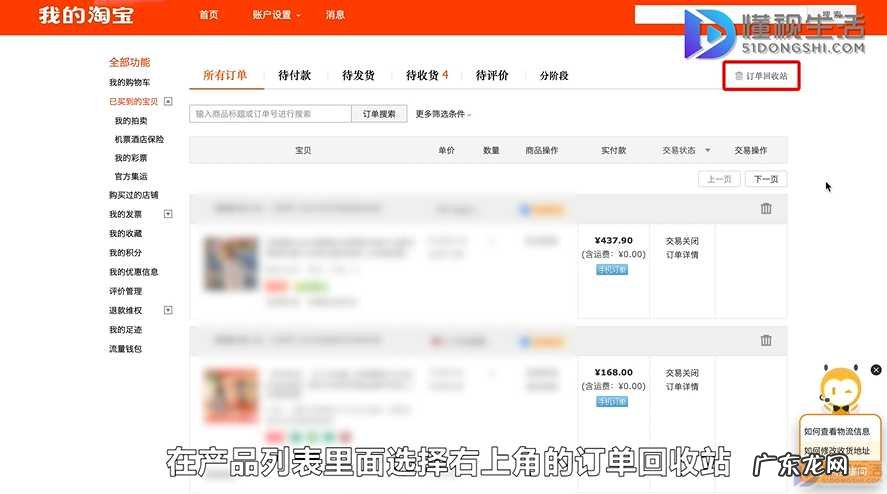Image resolution: width=887 pixels, height=494 pixels.
Task: Switch to 待评价 tab
Action: pyautogui.click(x=492, y=75)
